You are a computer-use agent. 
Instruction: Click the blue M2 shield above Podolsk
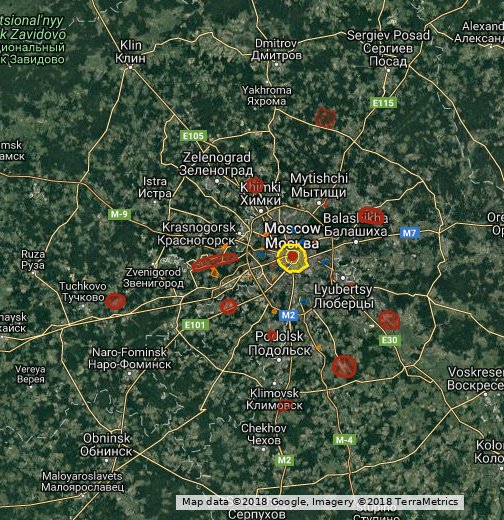pyautogui.click(x=288, y=315)
